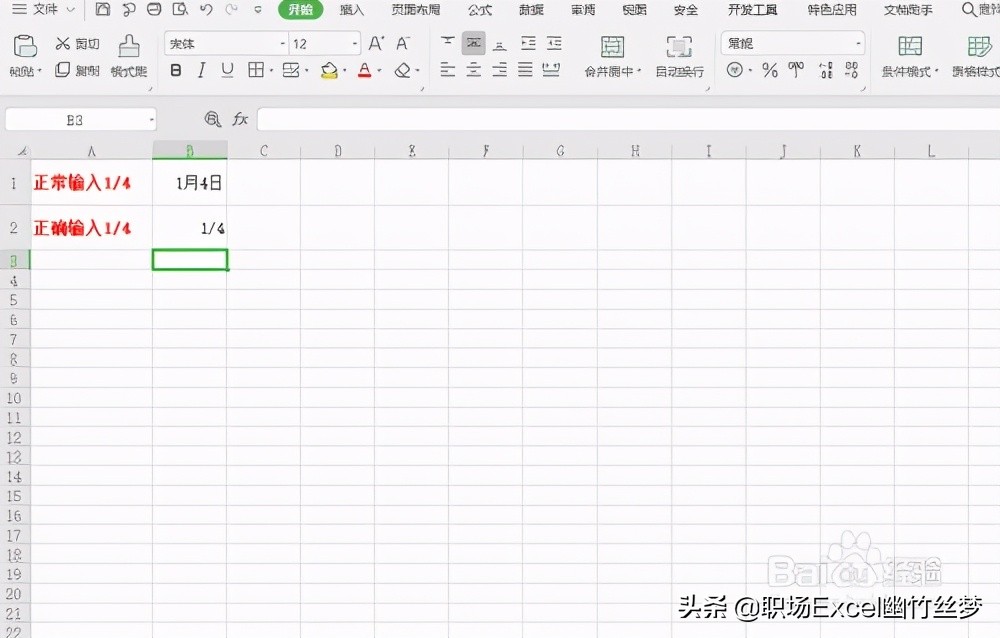Select the column C header
Screen dimensions: 1000x638
(x=263, y=151)
